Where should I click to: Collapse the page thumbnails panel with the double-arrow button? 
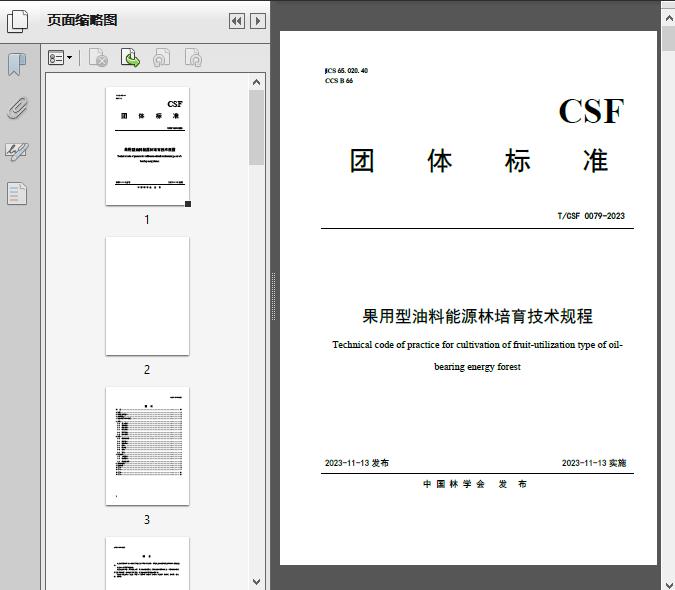tap(237, 21)
